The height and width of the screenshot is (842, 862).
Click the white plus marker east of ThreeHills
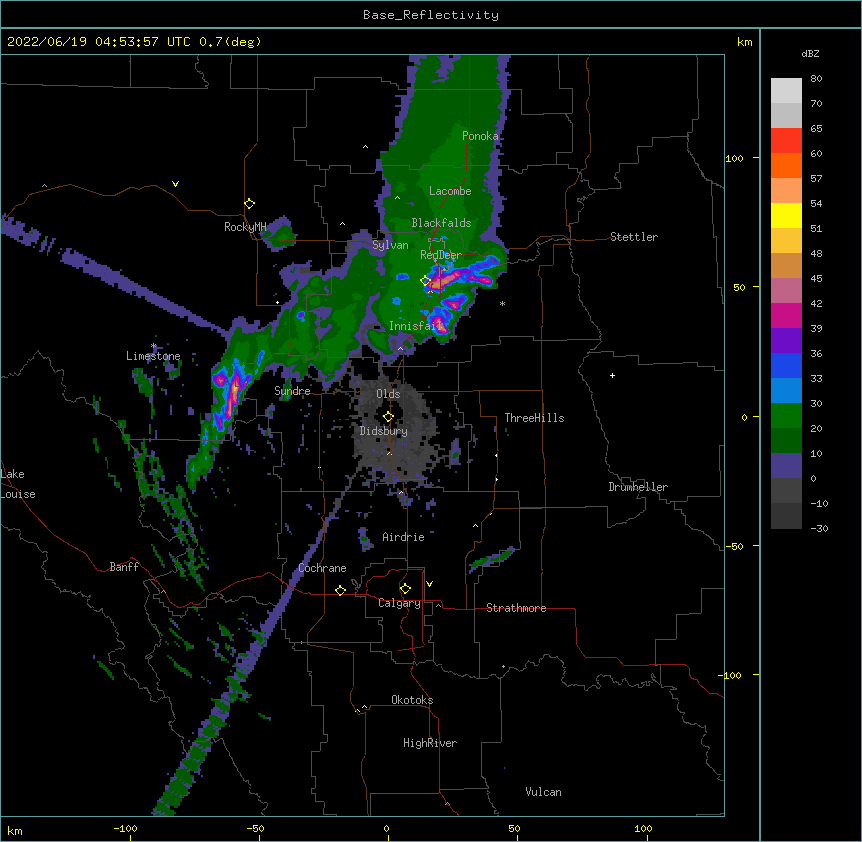click(612, 375)
